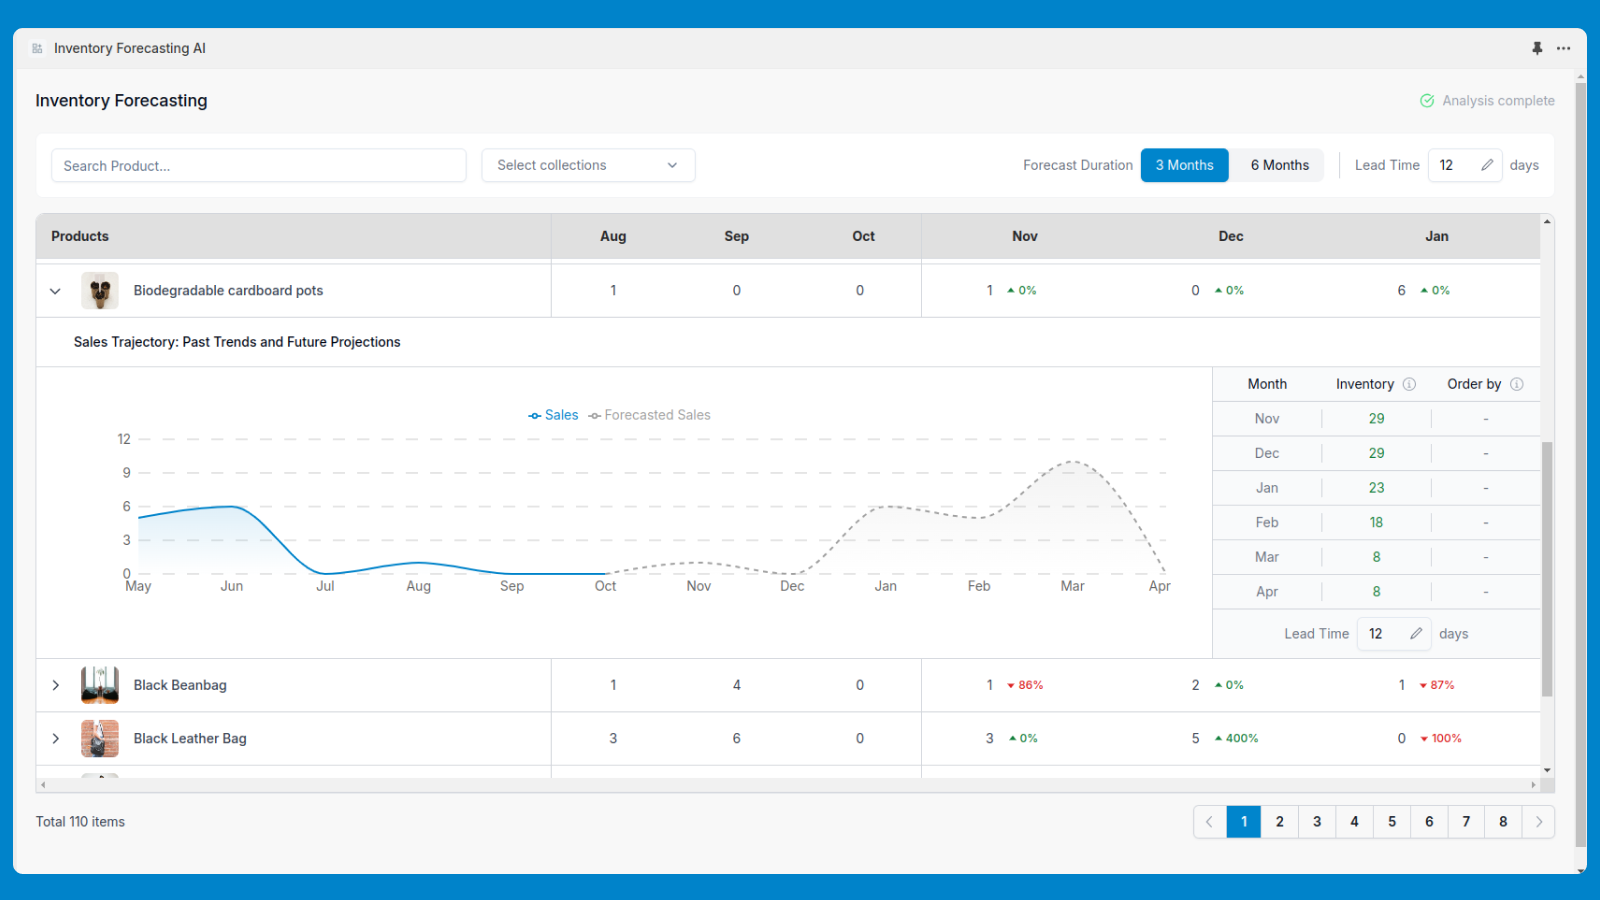Go to the next page with right arrow
Image resolution: width=1600 pixels, height=900 pixels.
(x=1538, y=822)
